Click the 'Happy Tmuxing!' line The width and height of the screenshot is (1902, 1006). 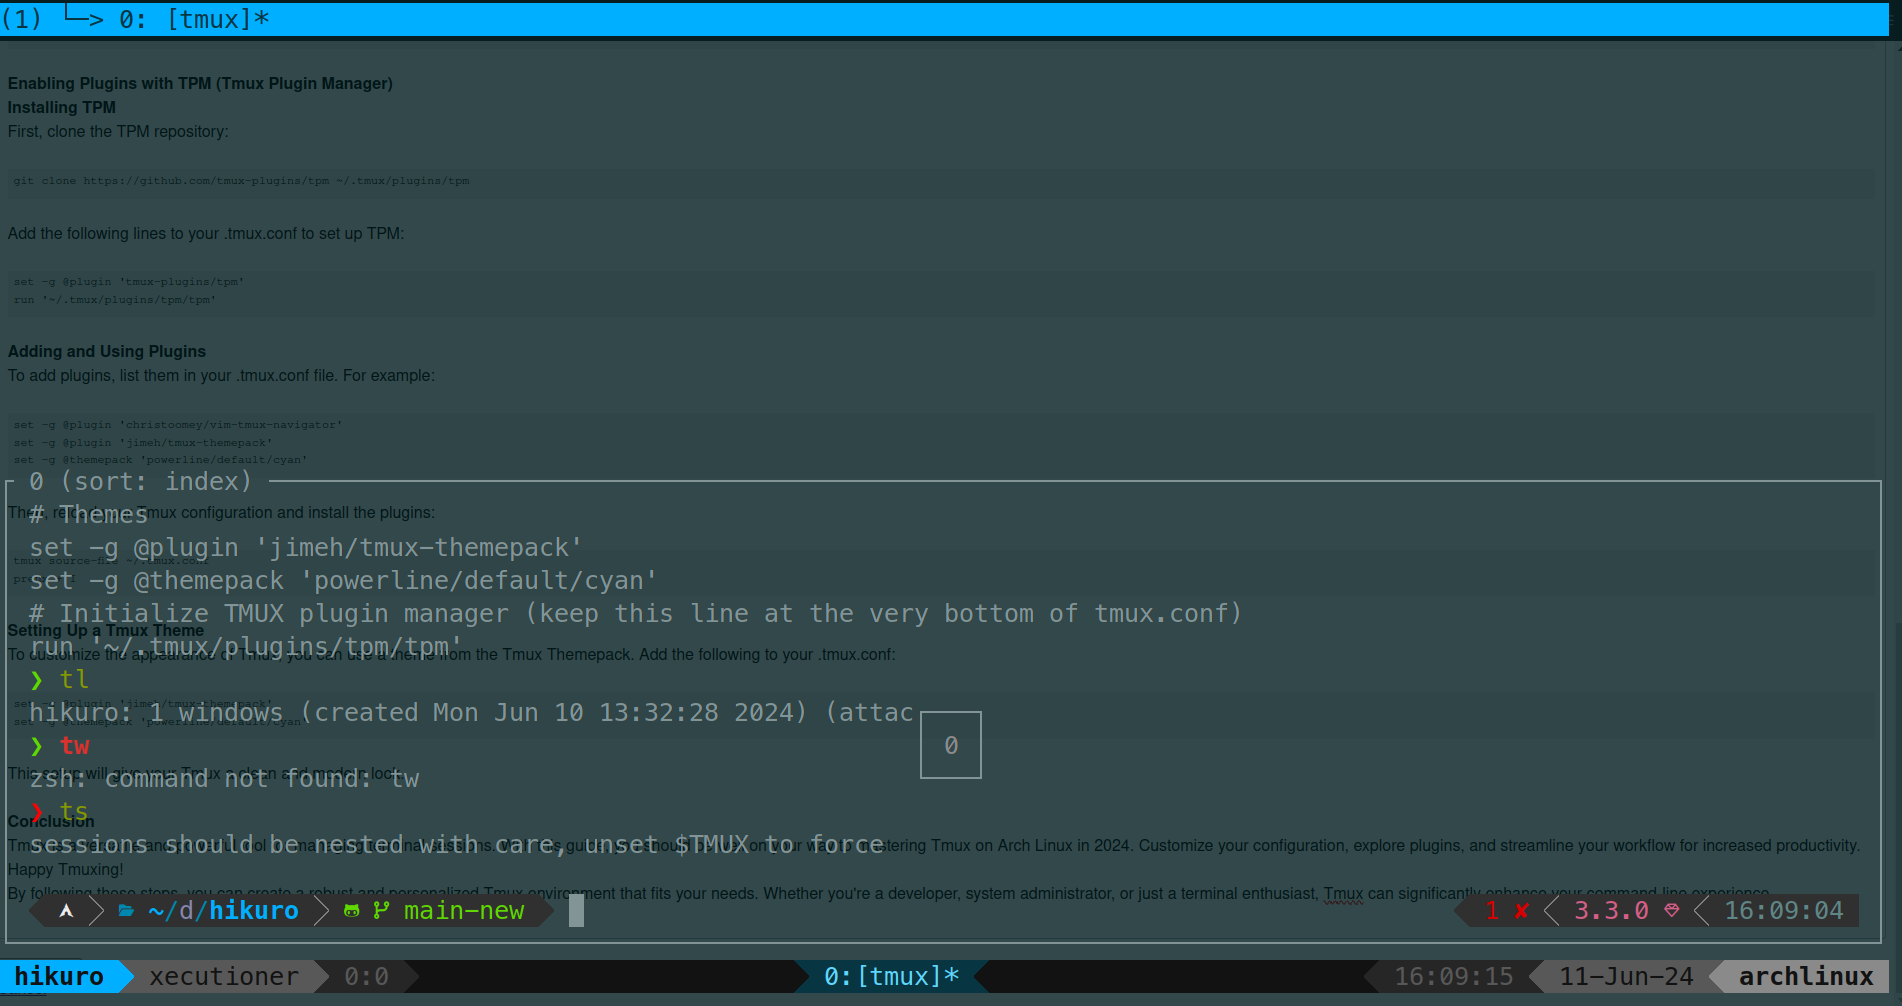66,870
